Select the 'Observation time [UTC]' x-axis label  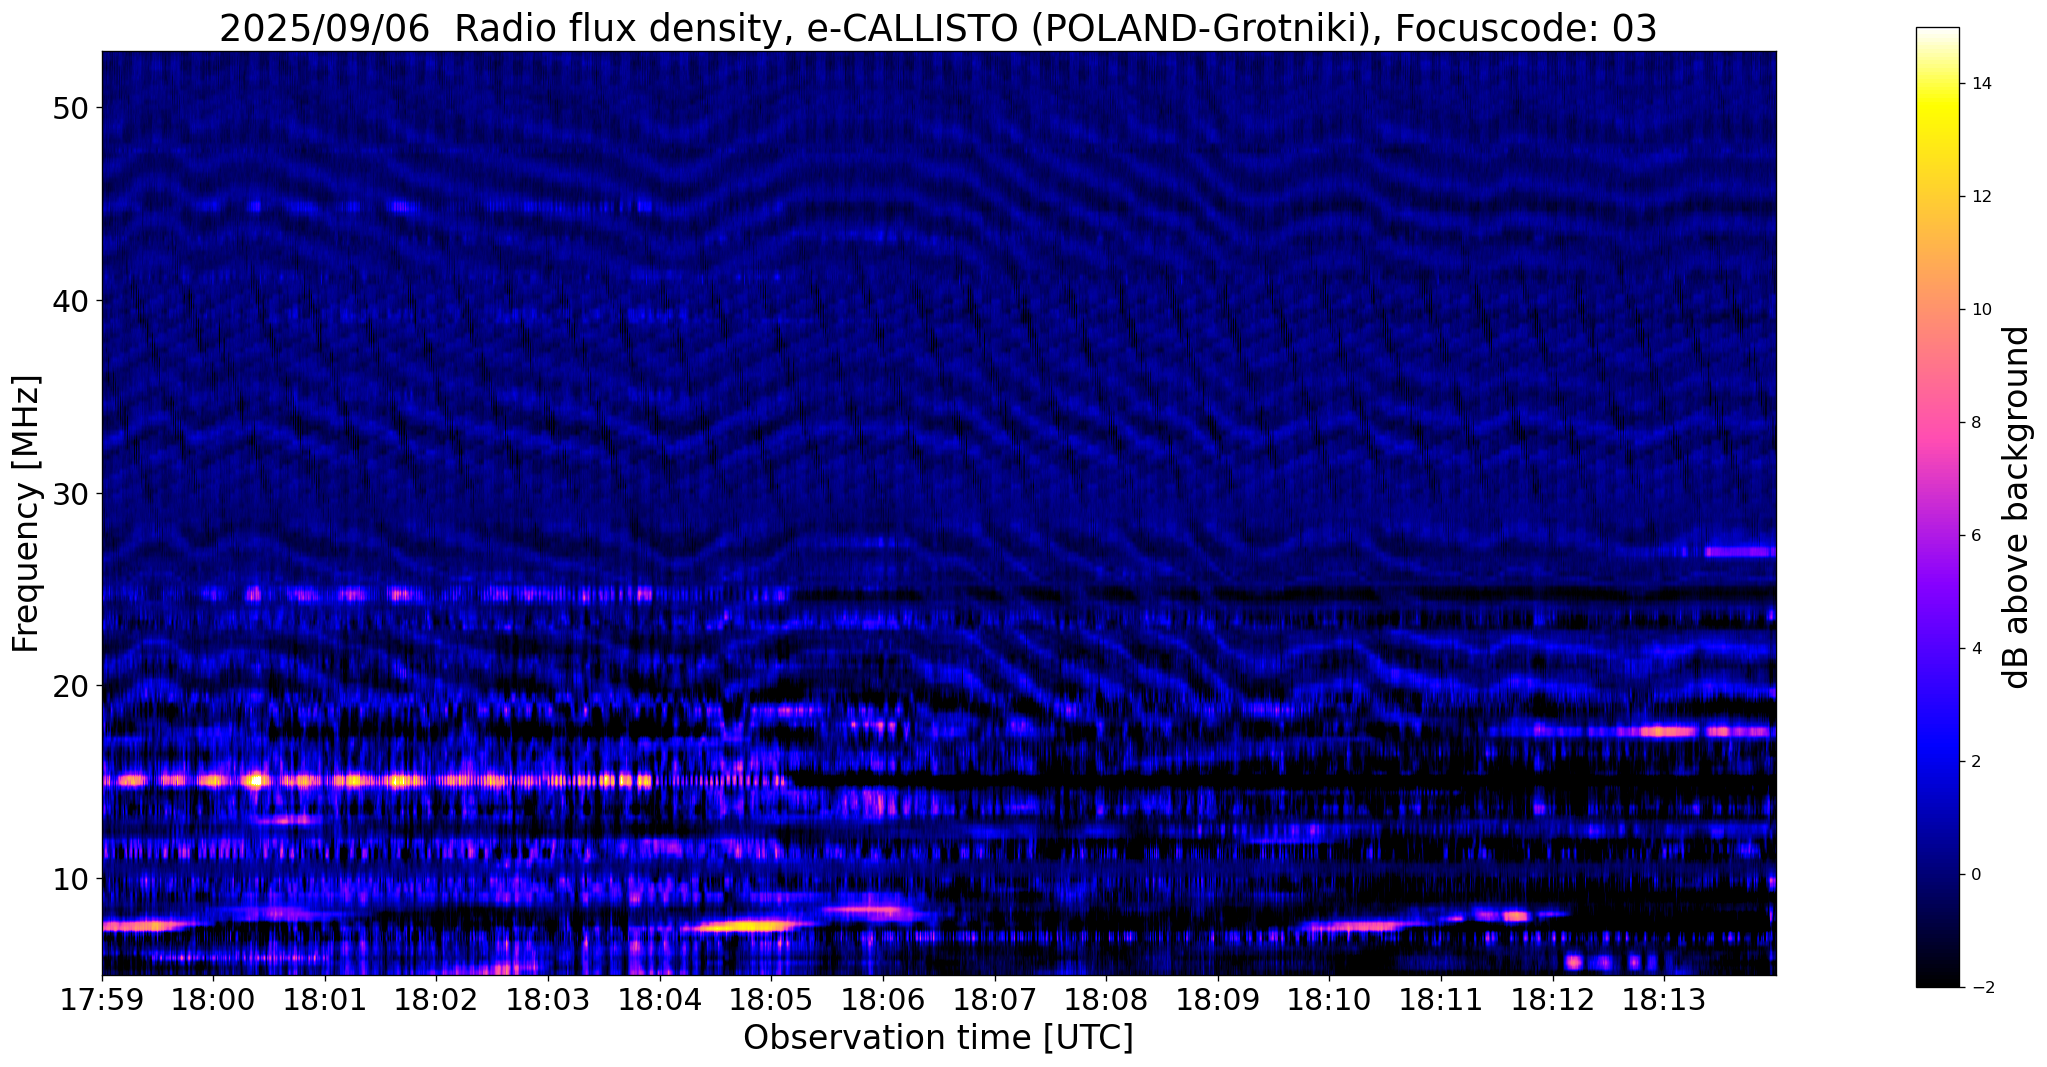(x=938, y=1038)
